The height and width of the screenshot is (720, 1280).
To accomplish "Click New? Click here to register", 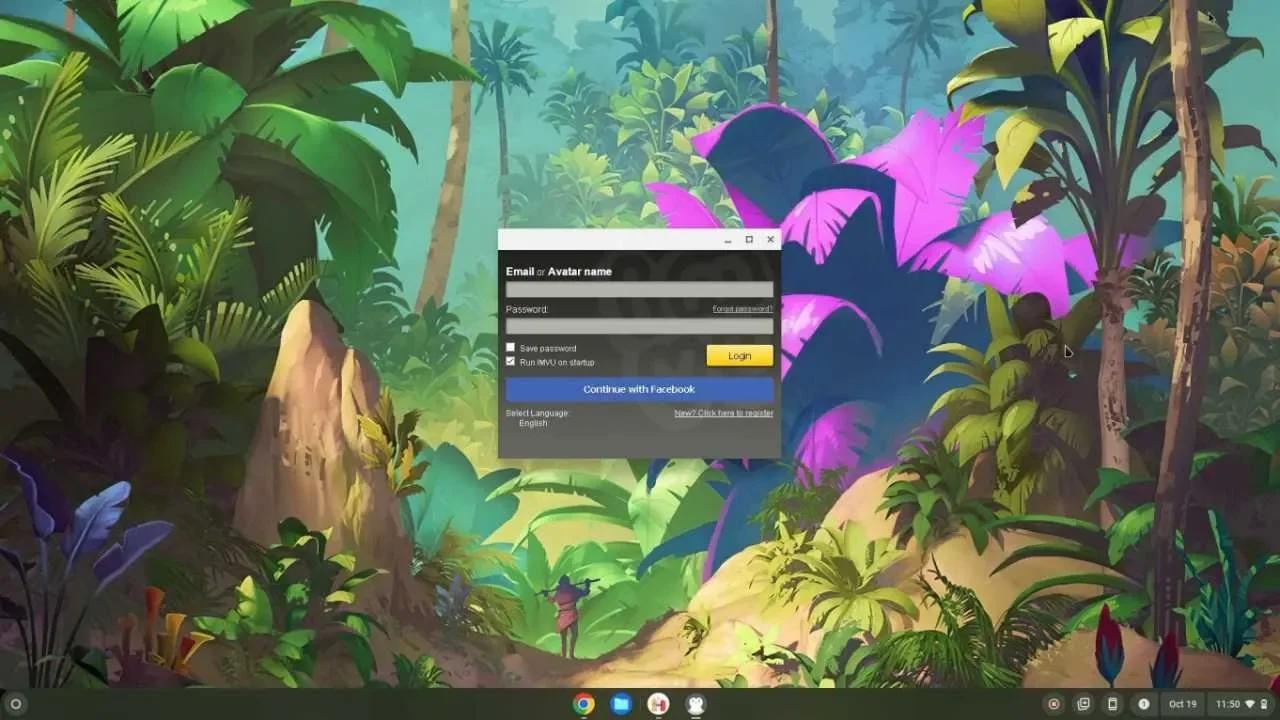I will click(722, 412).
